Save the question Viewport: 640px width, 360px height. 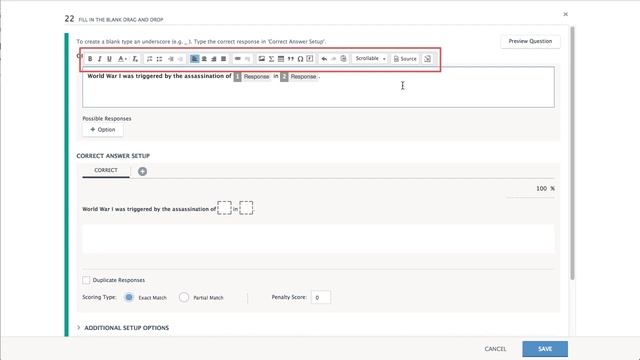pyautogui.click(x=545, y=349)
